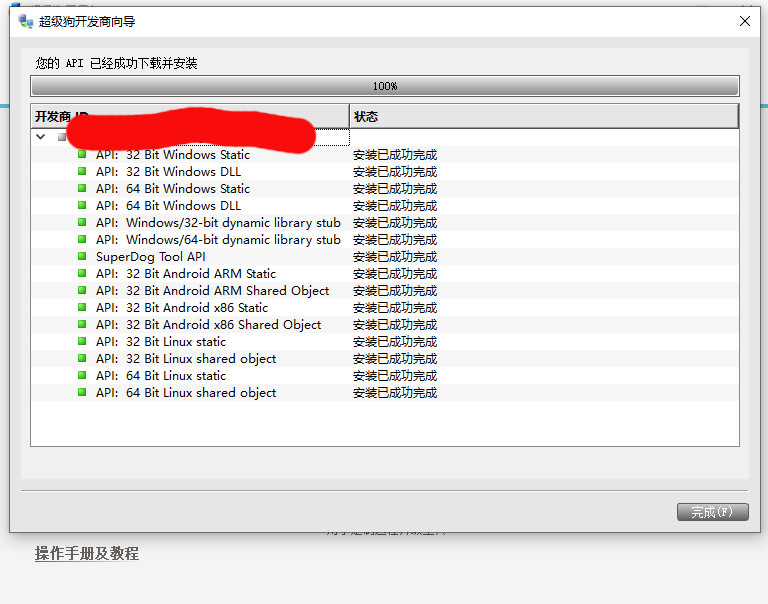Click green icon for 32 Bit Android x86 Static
The image size is (768, 604).
(x=82, y=307)
